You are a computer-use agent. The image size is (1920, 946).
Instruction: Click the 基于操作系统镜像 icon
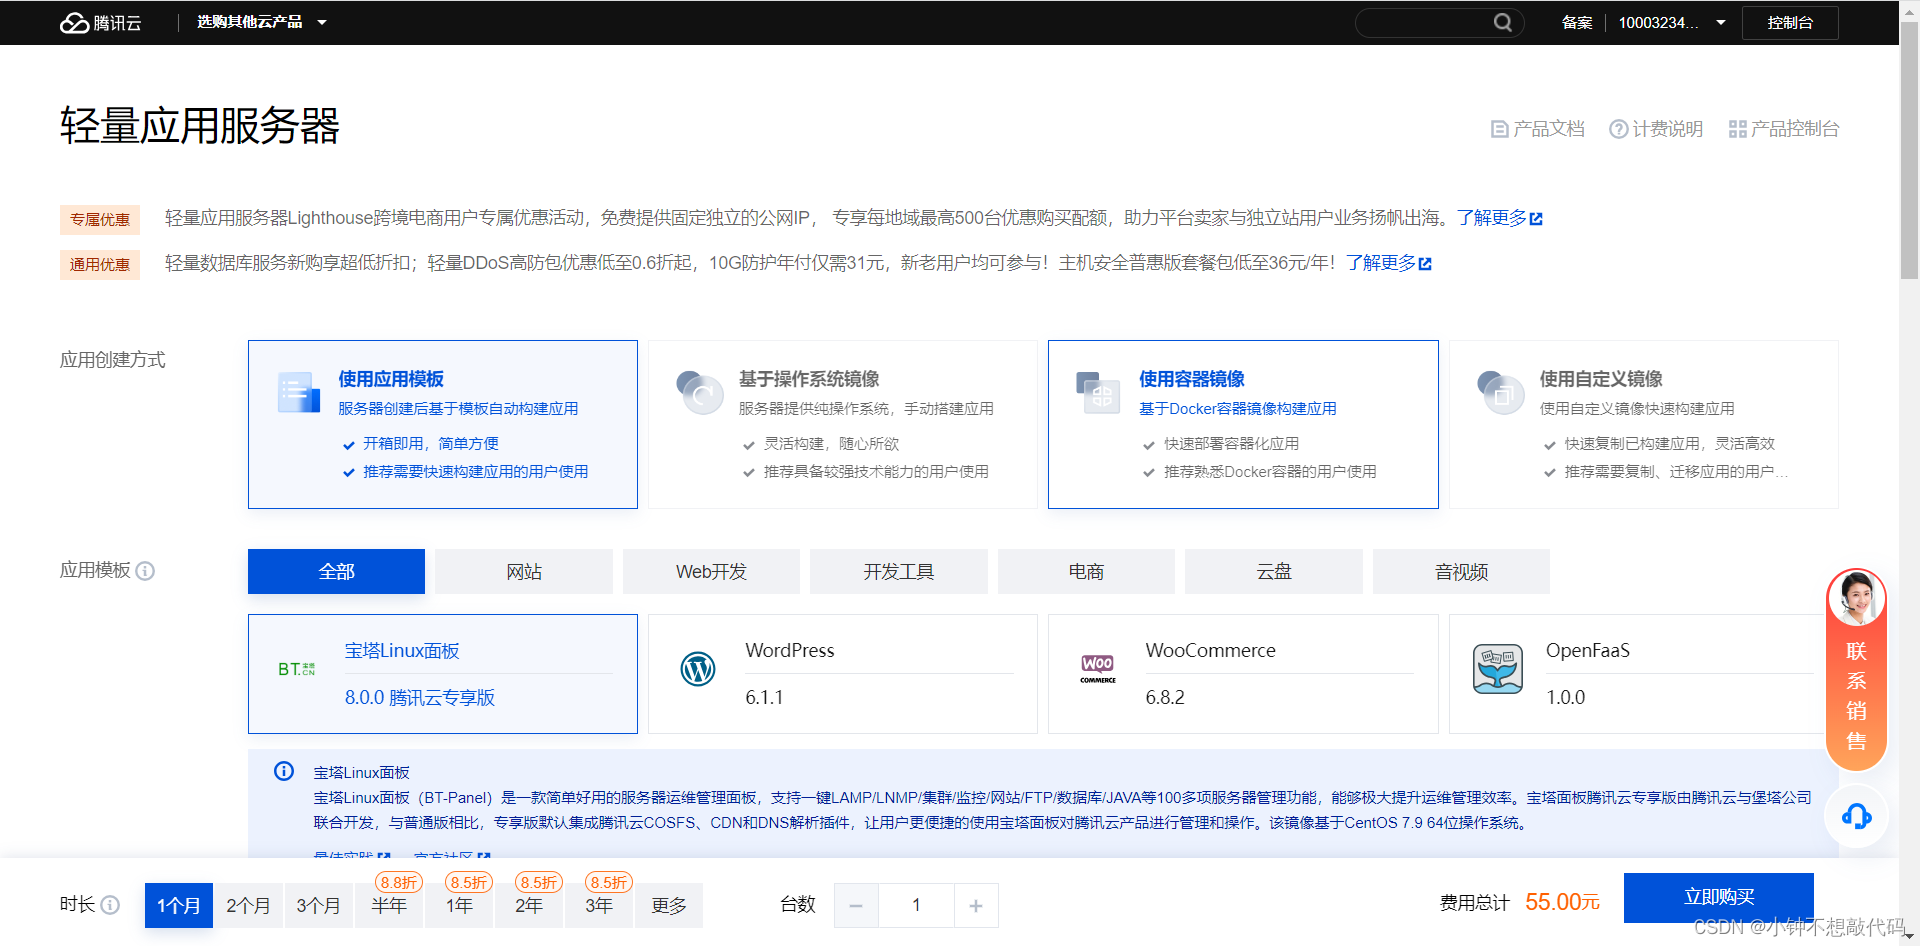699,393
